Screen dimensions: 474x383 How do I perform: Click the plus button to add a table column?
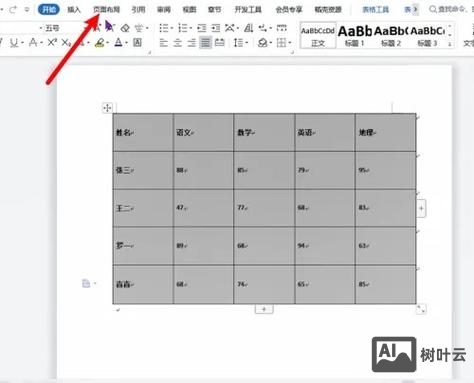point(421,208)
